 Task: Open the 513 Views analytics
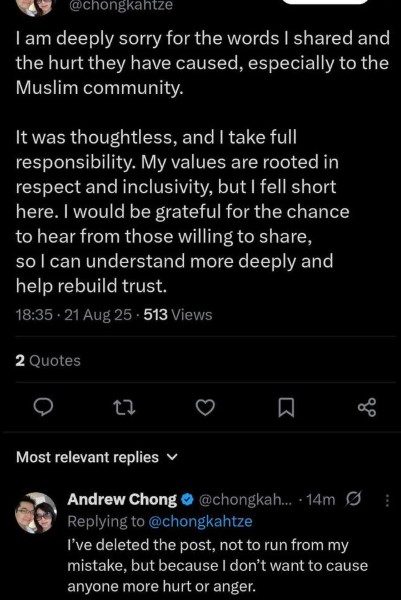pyautogui.click(x=178, y=315)
